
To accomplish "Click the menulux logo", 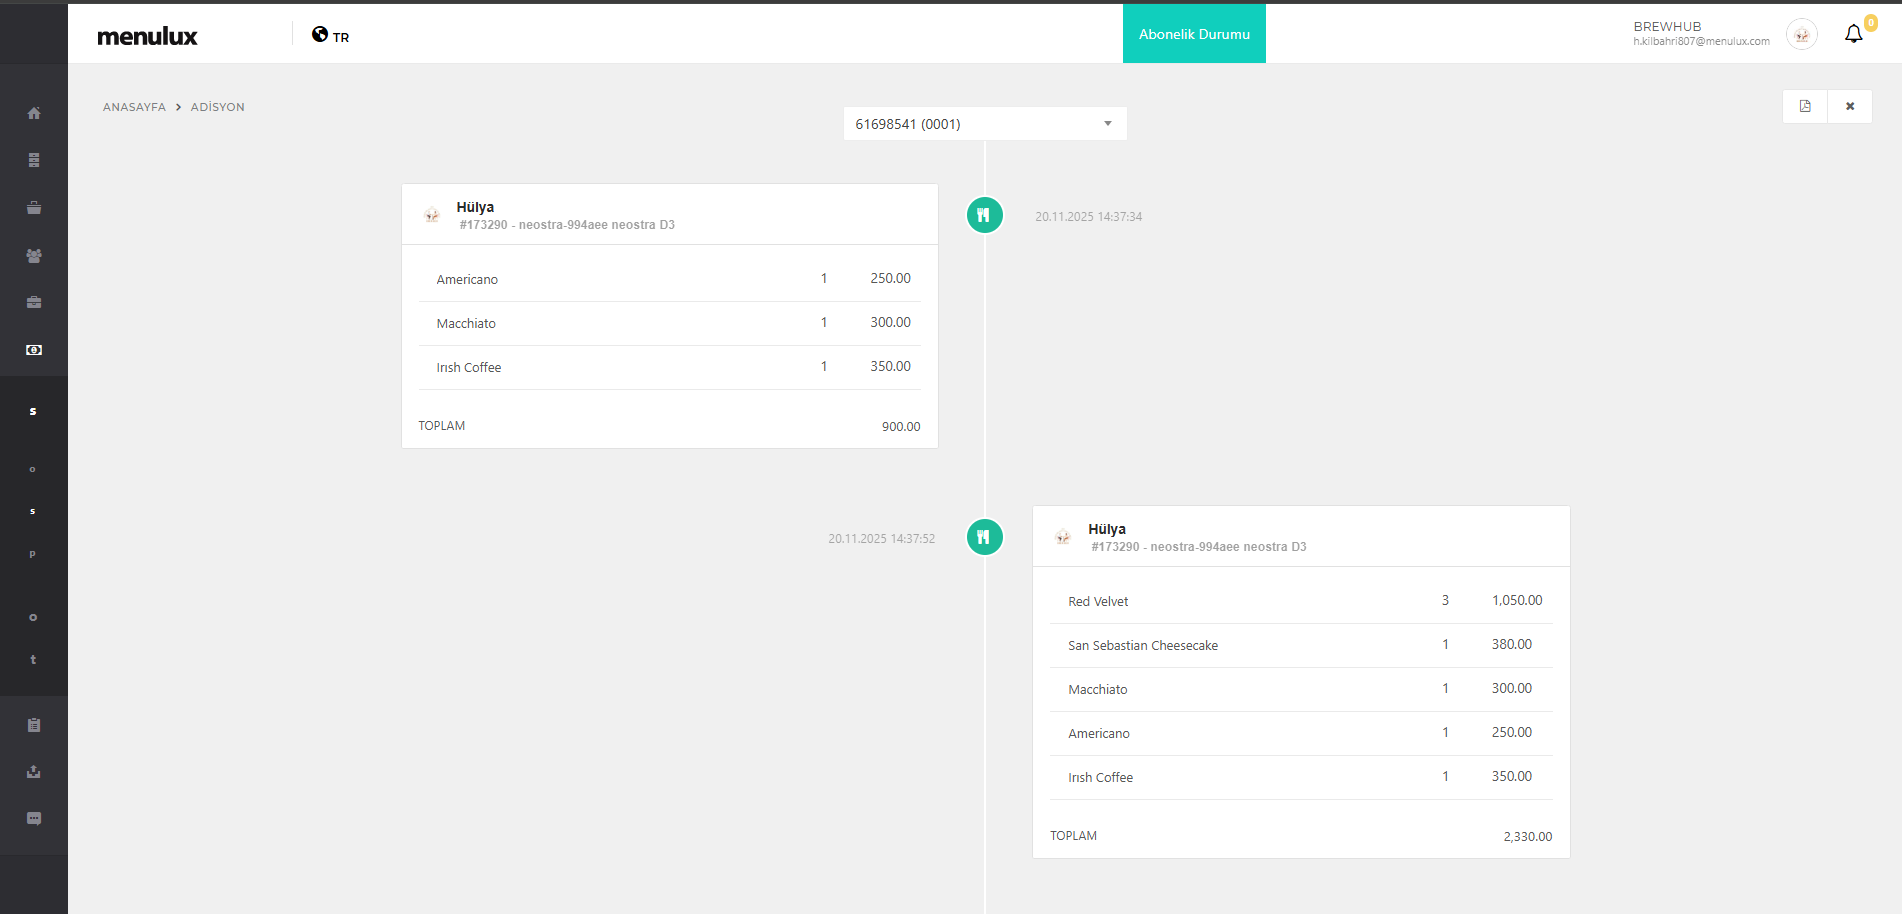I will coord(147,36).
